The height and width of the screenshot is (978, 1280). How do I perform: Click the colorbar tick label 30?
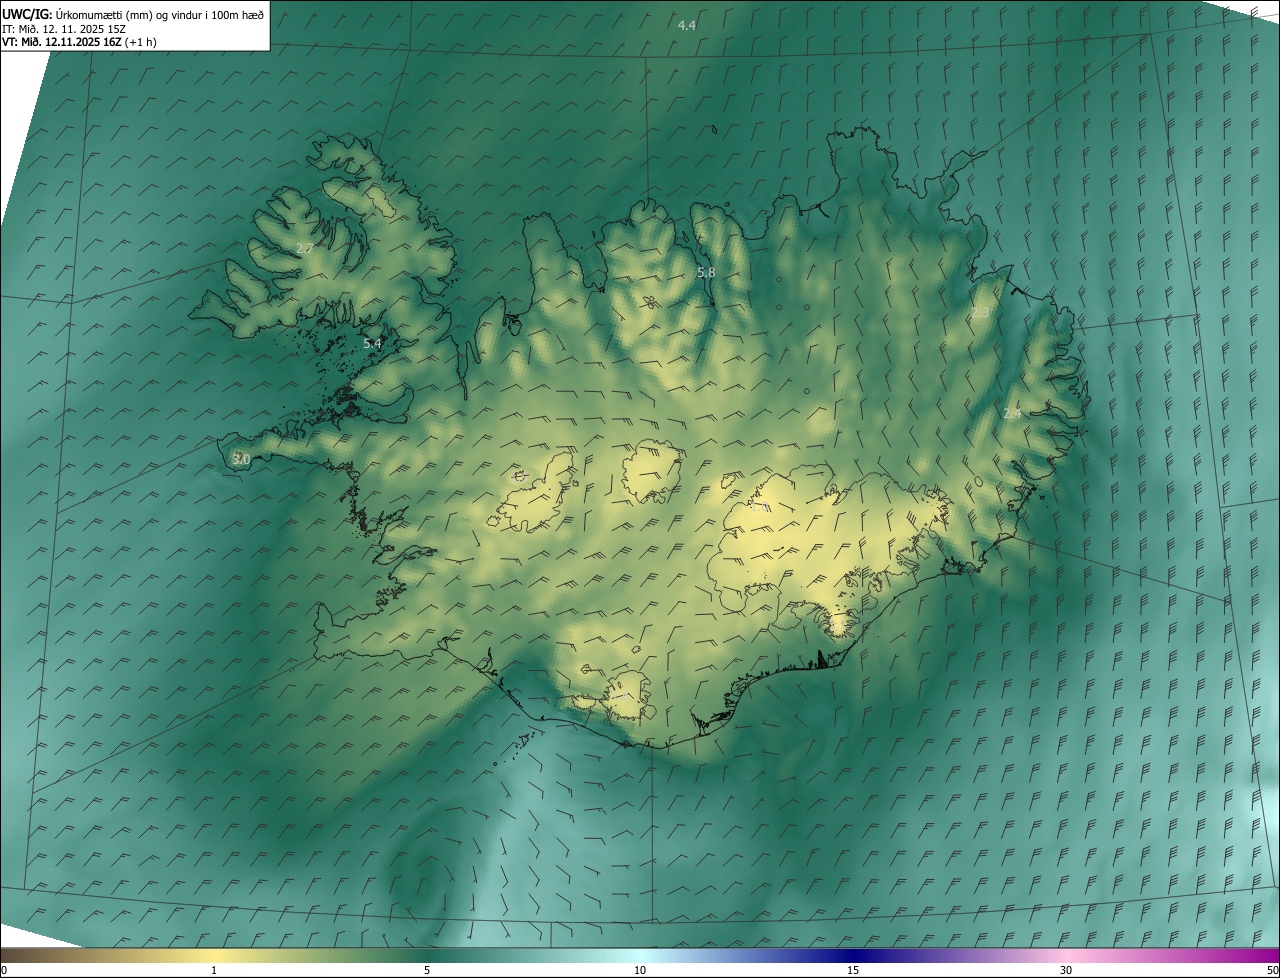(x=1066, y=970)
